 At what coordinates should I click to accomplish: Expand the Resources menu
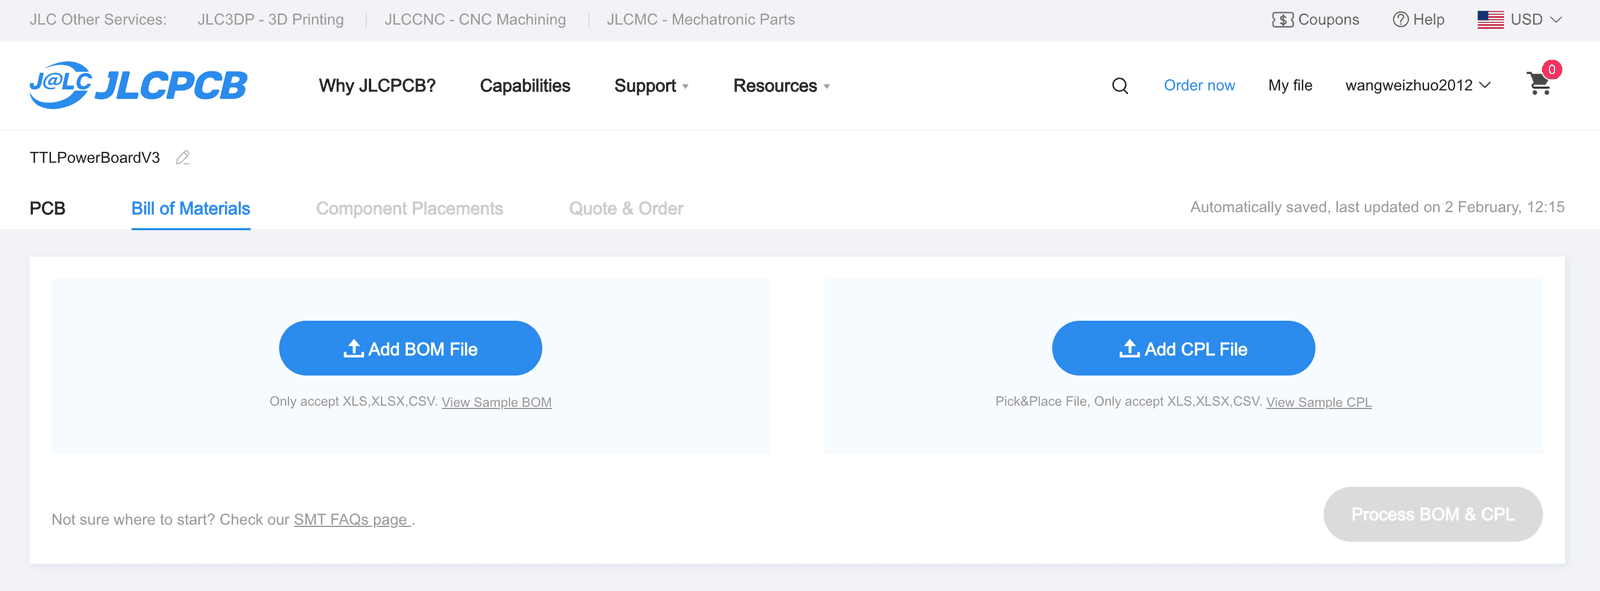point(781,86)
